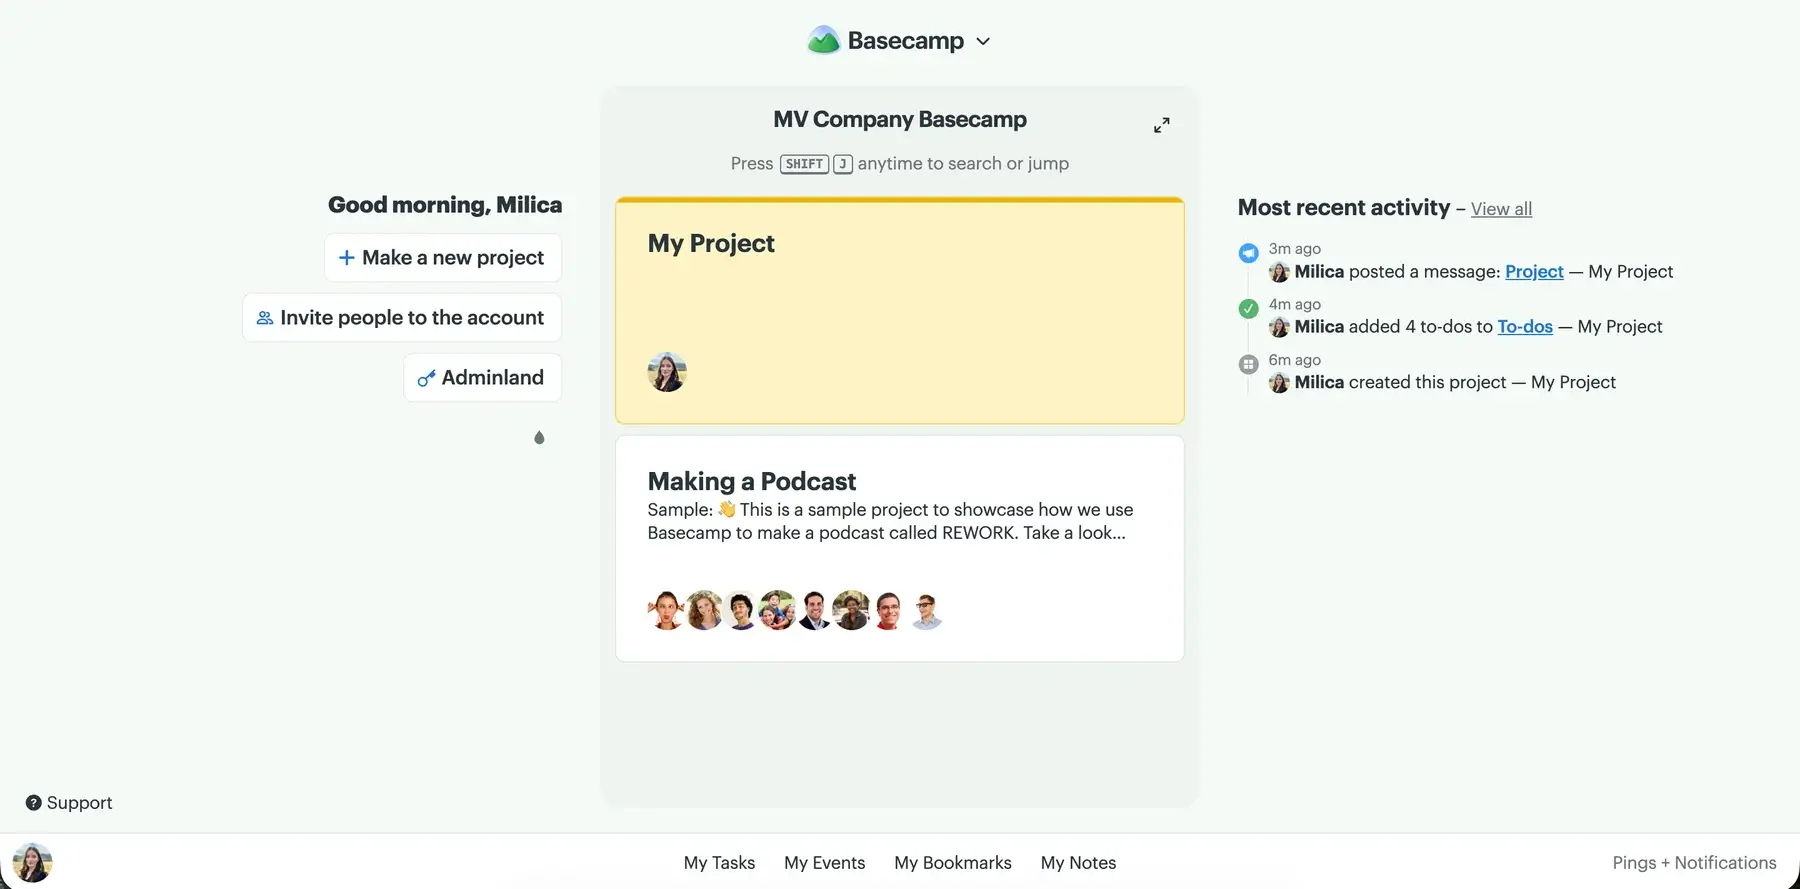Click Milica avatar next to posted message
Screen dimensions: 1800x889
(1279, 272)
